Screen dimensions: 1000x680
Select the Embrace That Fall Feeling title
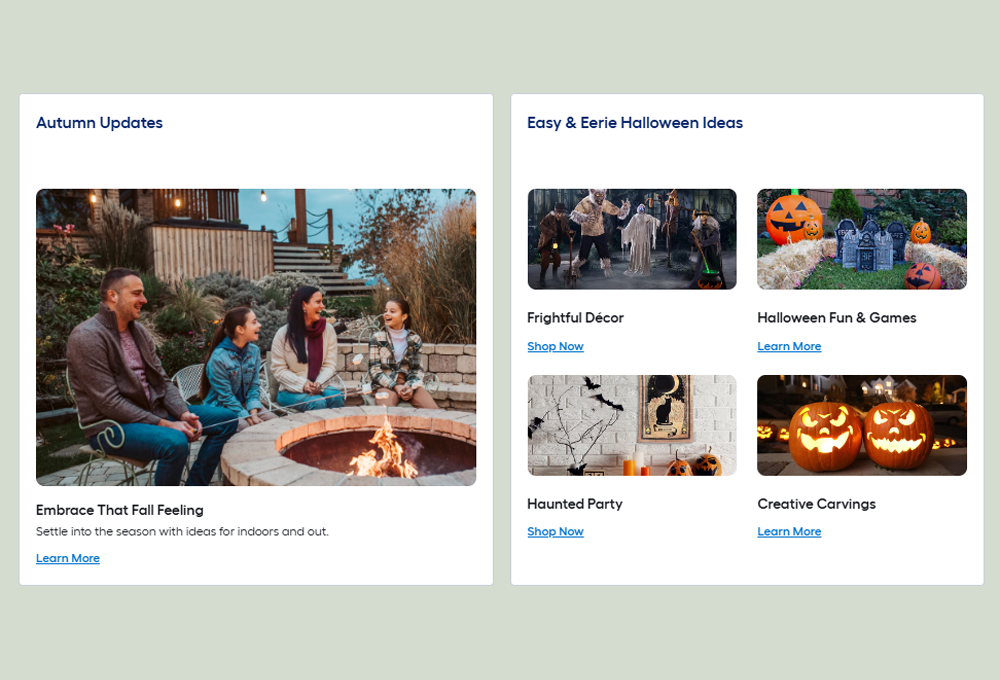[x=120, y=510]
